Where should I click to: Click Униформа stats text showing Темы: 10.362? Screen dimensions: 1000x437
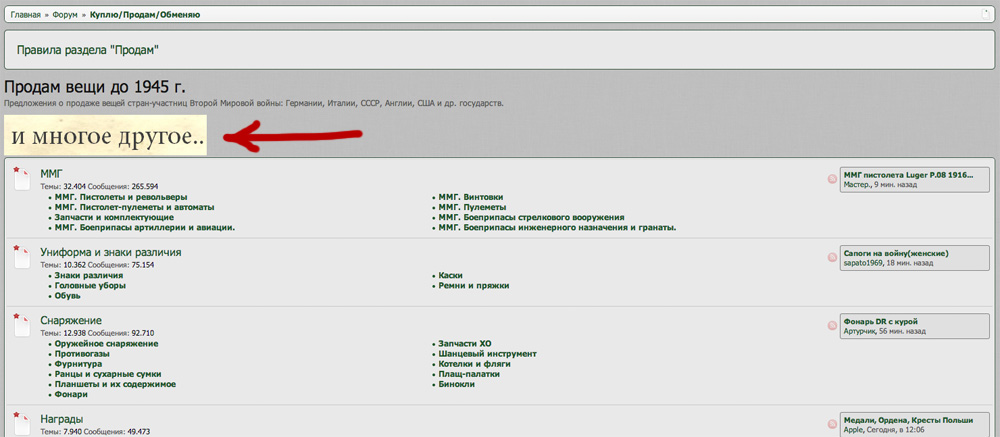(97, 265)
